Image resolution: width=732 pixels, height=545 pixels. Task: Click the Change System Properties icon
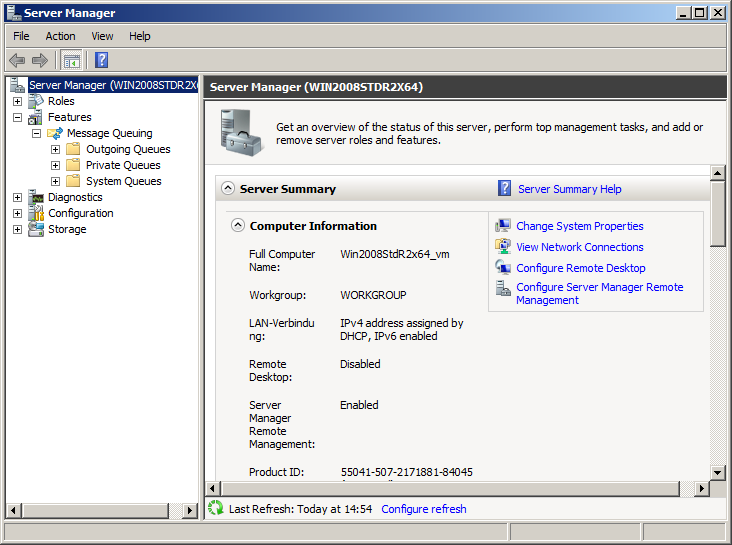coord(503,226)
